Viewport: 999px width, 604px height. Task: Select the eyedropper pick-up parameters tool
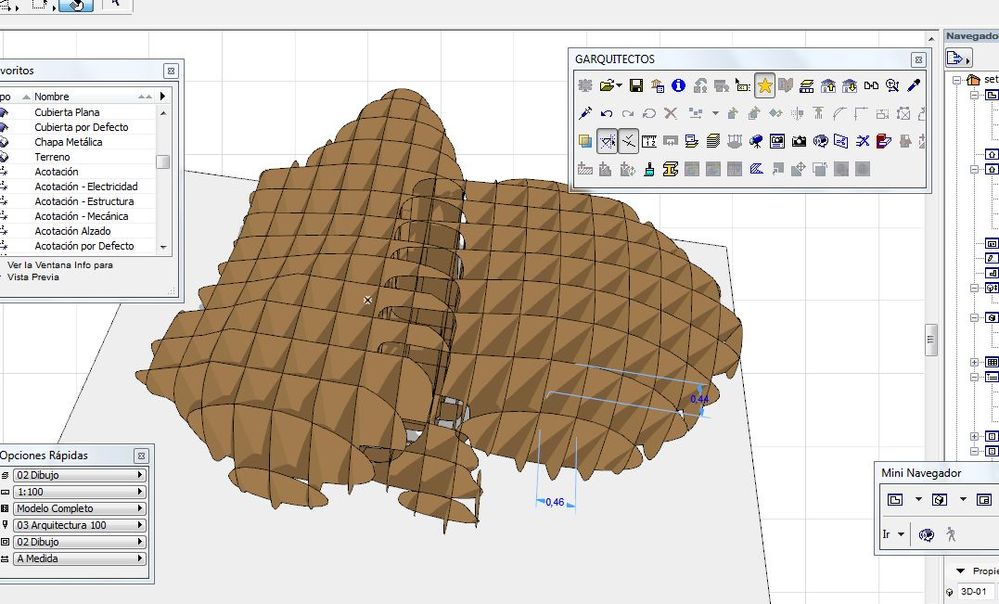[913, 86]
